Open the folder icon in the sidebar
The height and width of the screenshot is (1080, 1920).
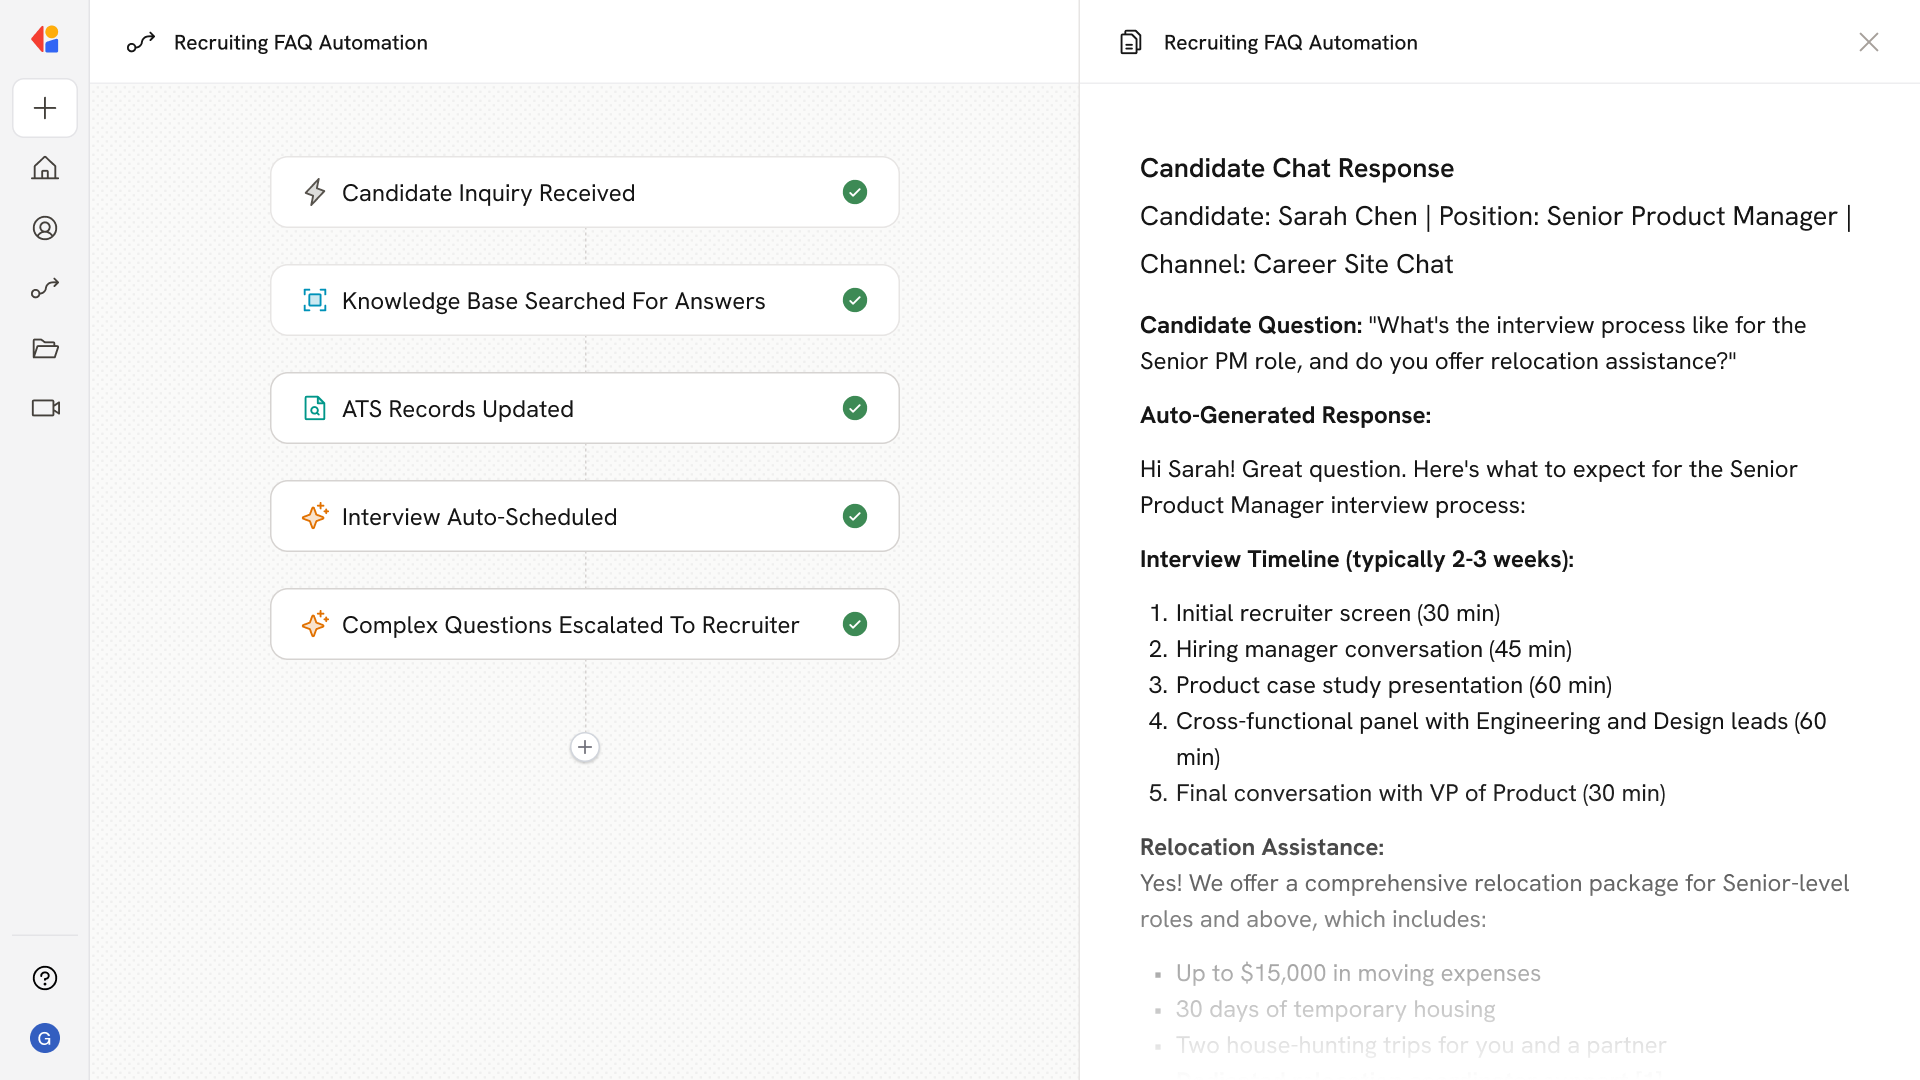click(45, 348)
